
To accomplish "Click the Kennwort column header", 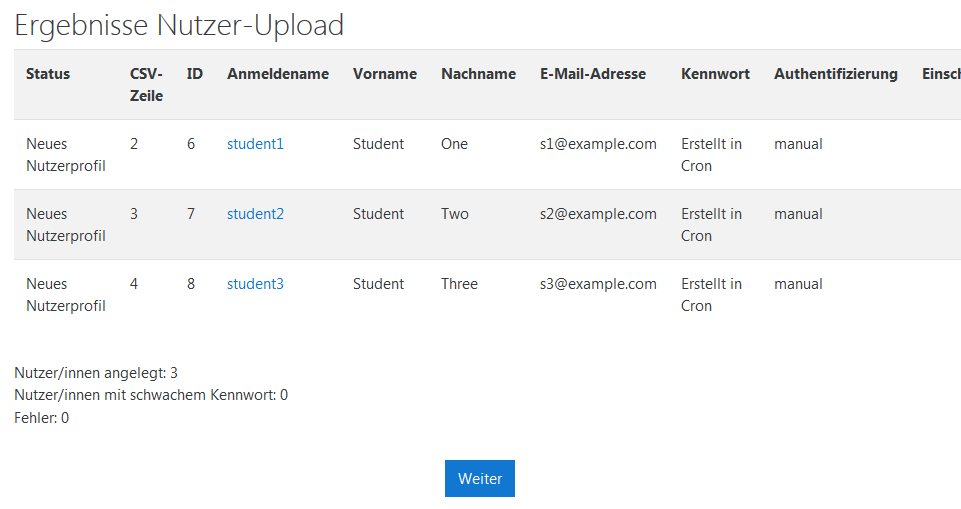I will (715, 74).
